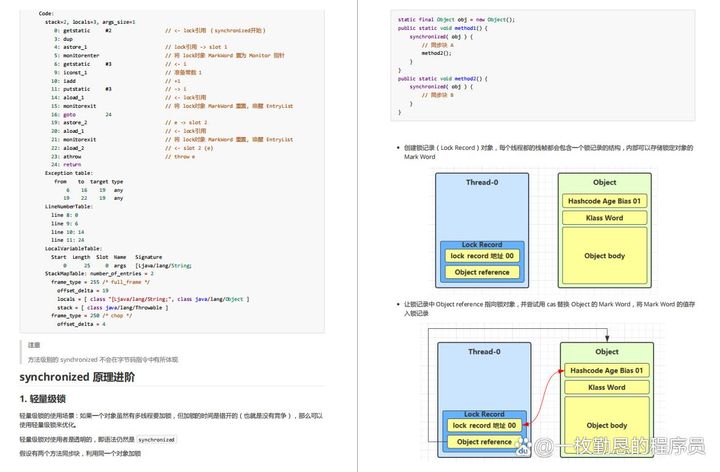Screen dimensions: 720x472
Task: Click the "22: aload_2" instruction
Action: (x=68, y=148)
